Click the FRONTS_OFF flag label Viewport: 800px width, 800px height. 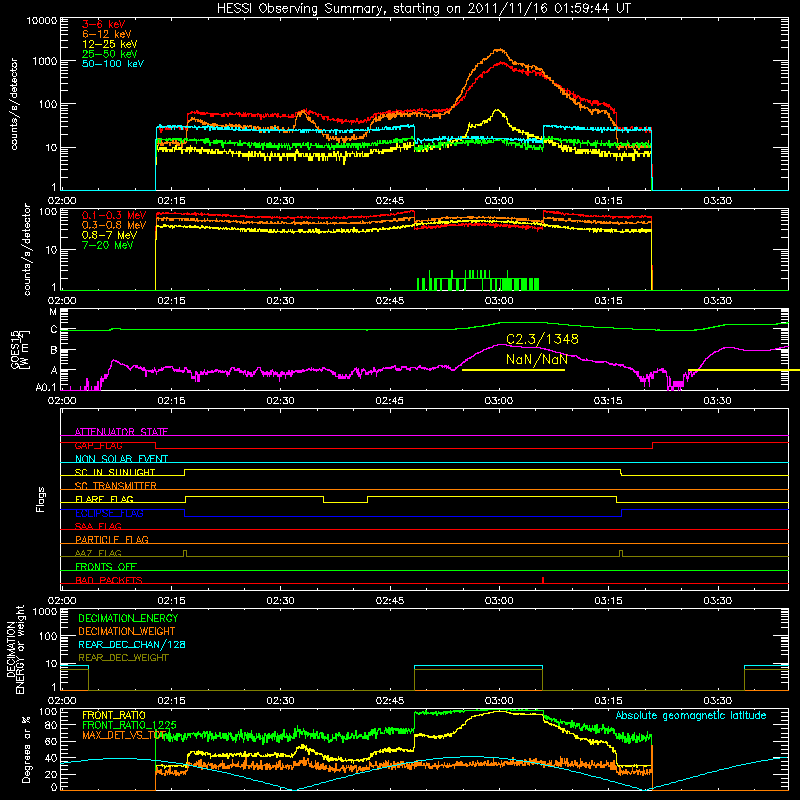point(106,567)
